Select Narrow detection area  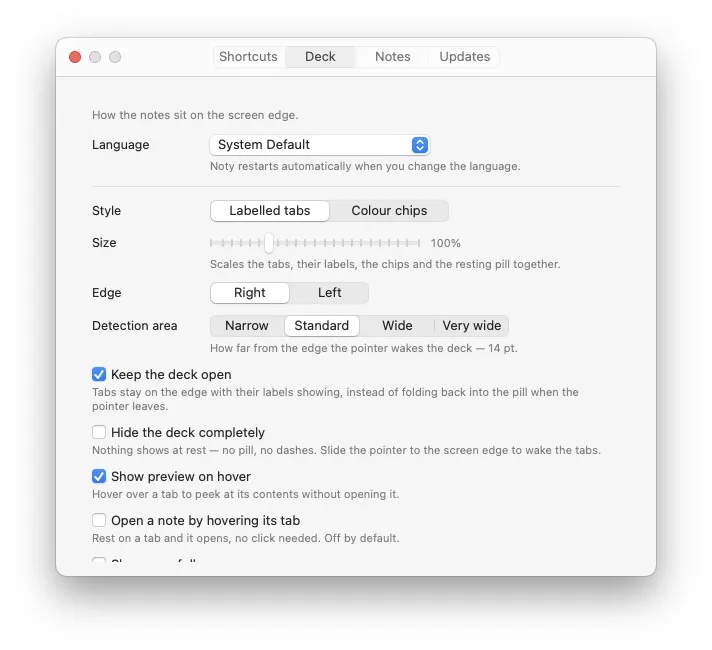247,326
